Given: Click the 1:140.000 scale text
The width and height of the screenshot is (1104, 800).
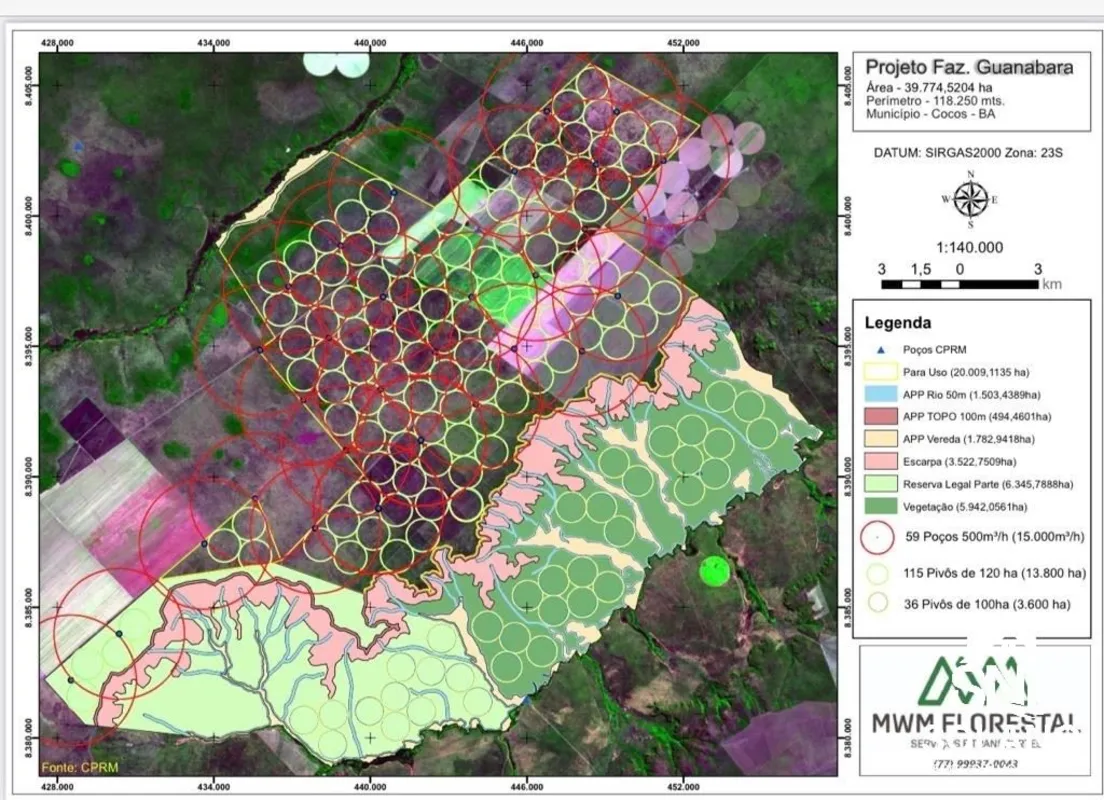Looking at the screenshot, I should tap(968, 247).
